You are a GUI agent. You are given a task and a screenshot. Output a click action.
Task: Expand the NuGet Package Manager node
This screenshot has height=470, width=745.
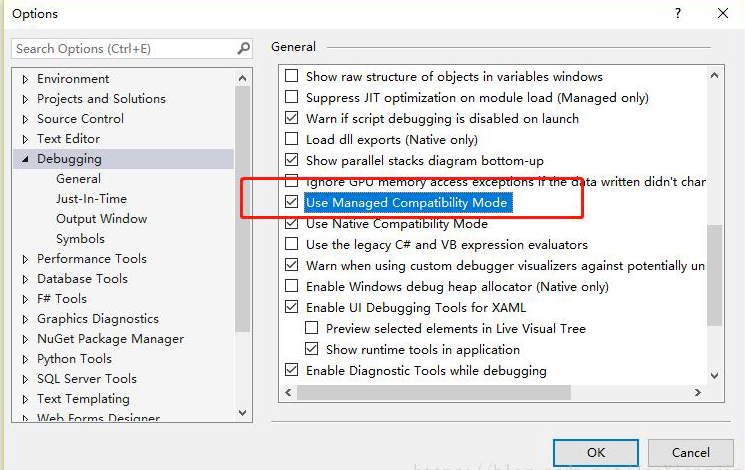coord(25,339)
